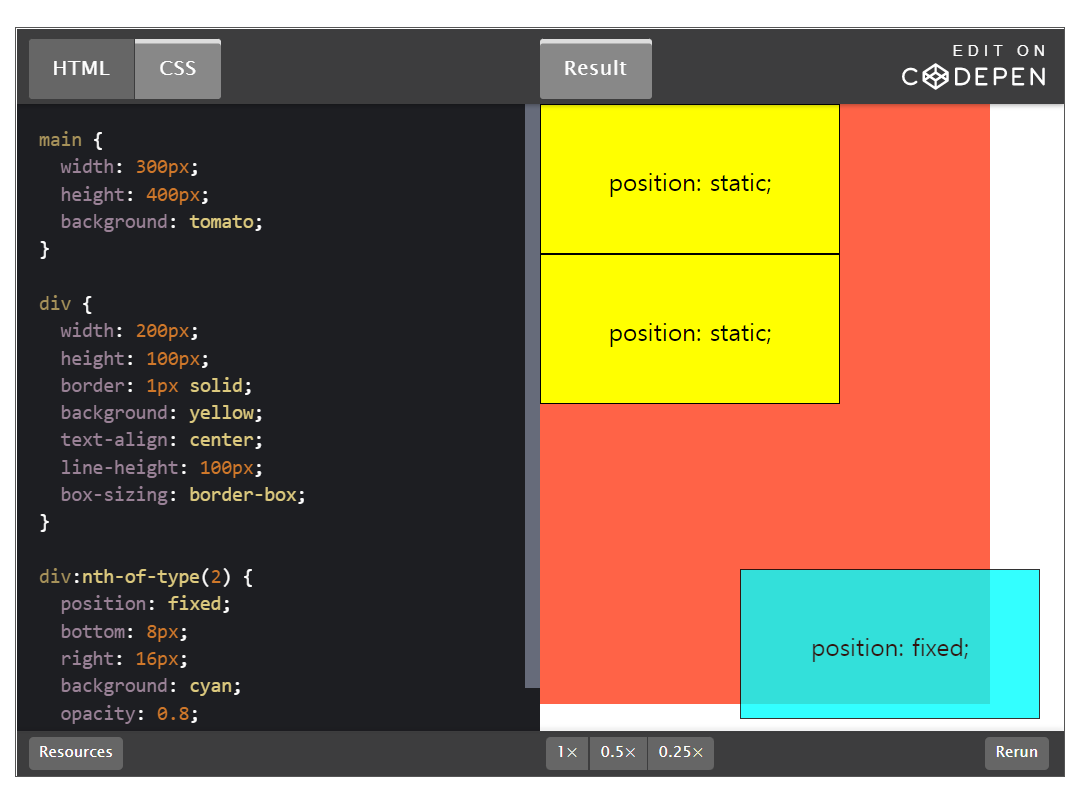Click the 'position: fixed;' code line
This screenshot has height=799, width=1081.
[145, 604]
